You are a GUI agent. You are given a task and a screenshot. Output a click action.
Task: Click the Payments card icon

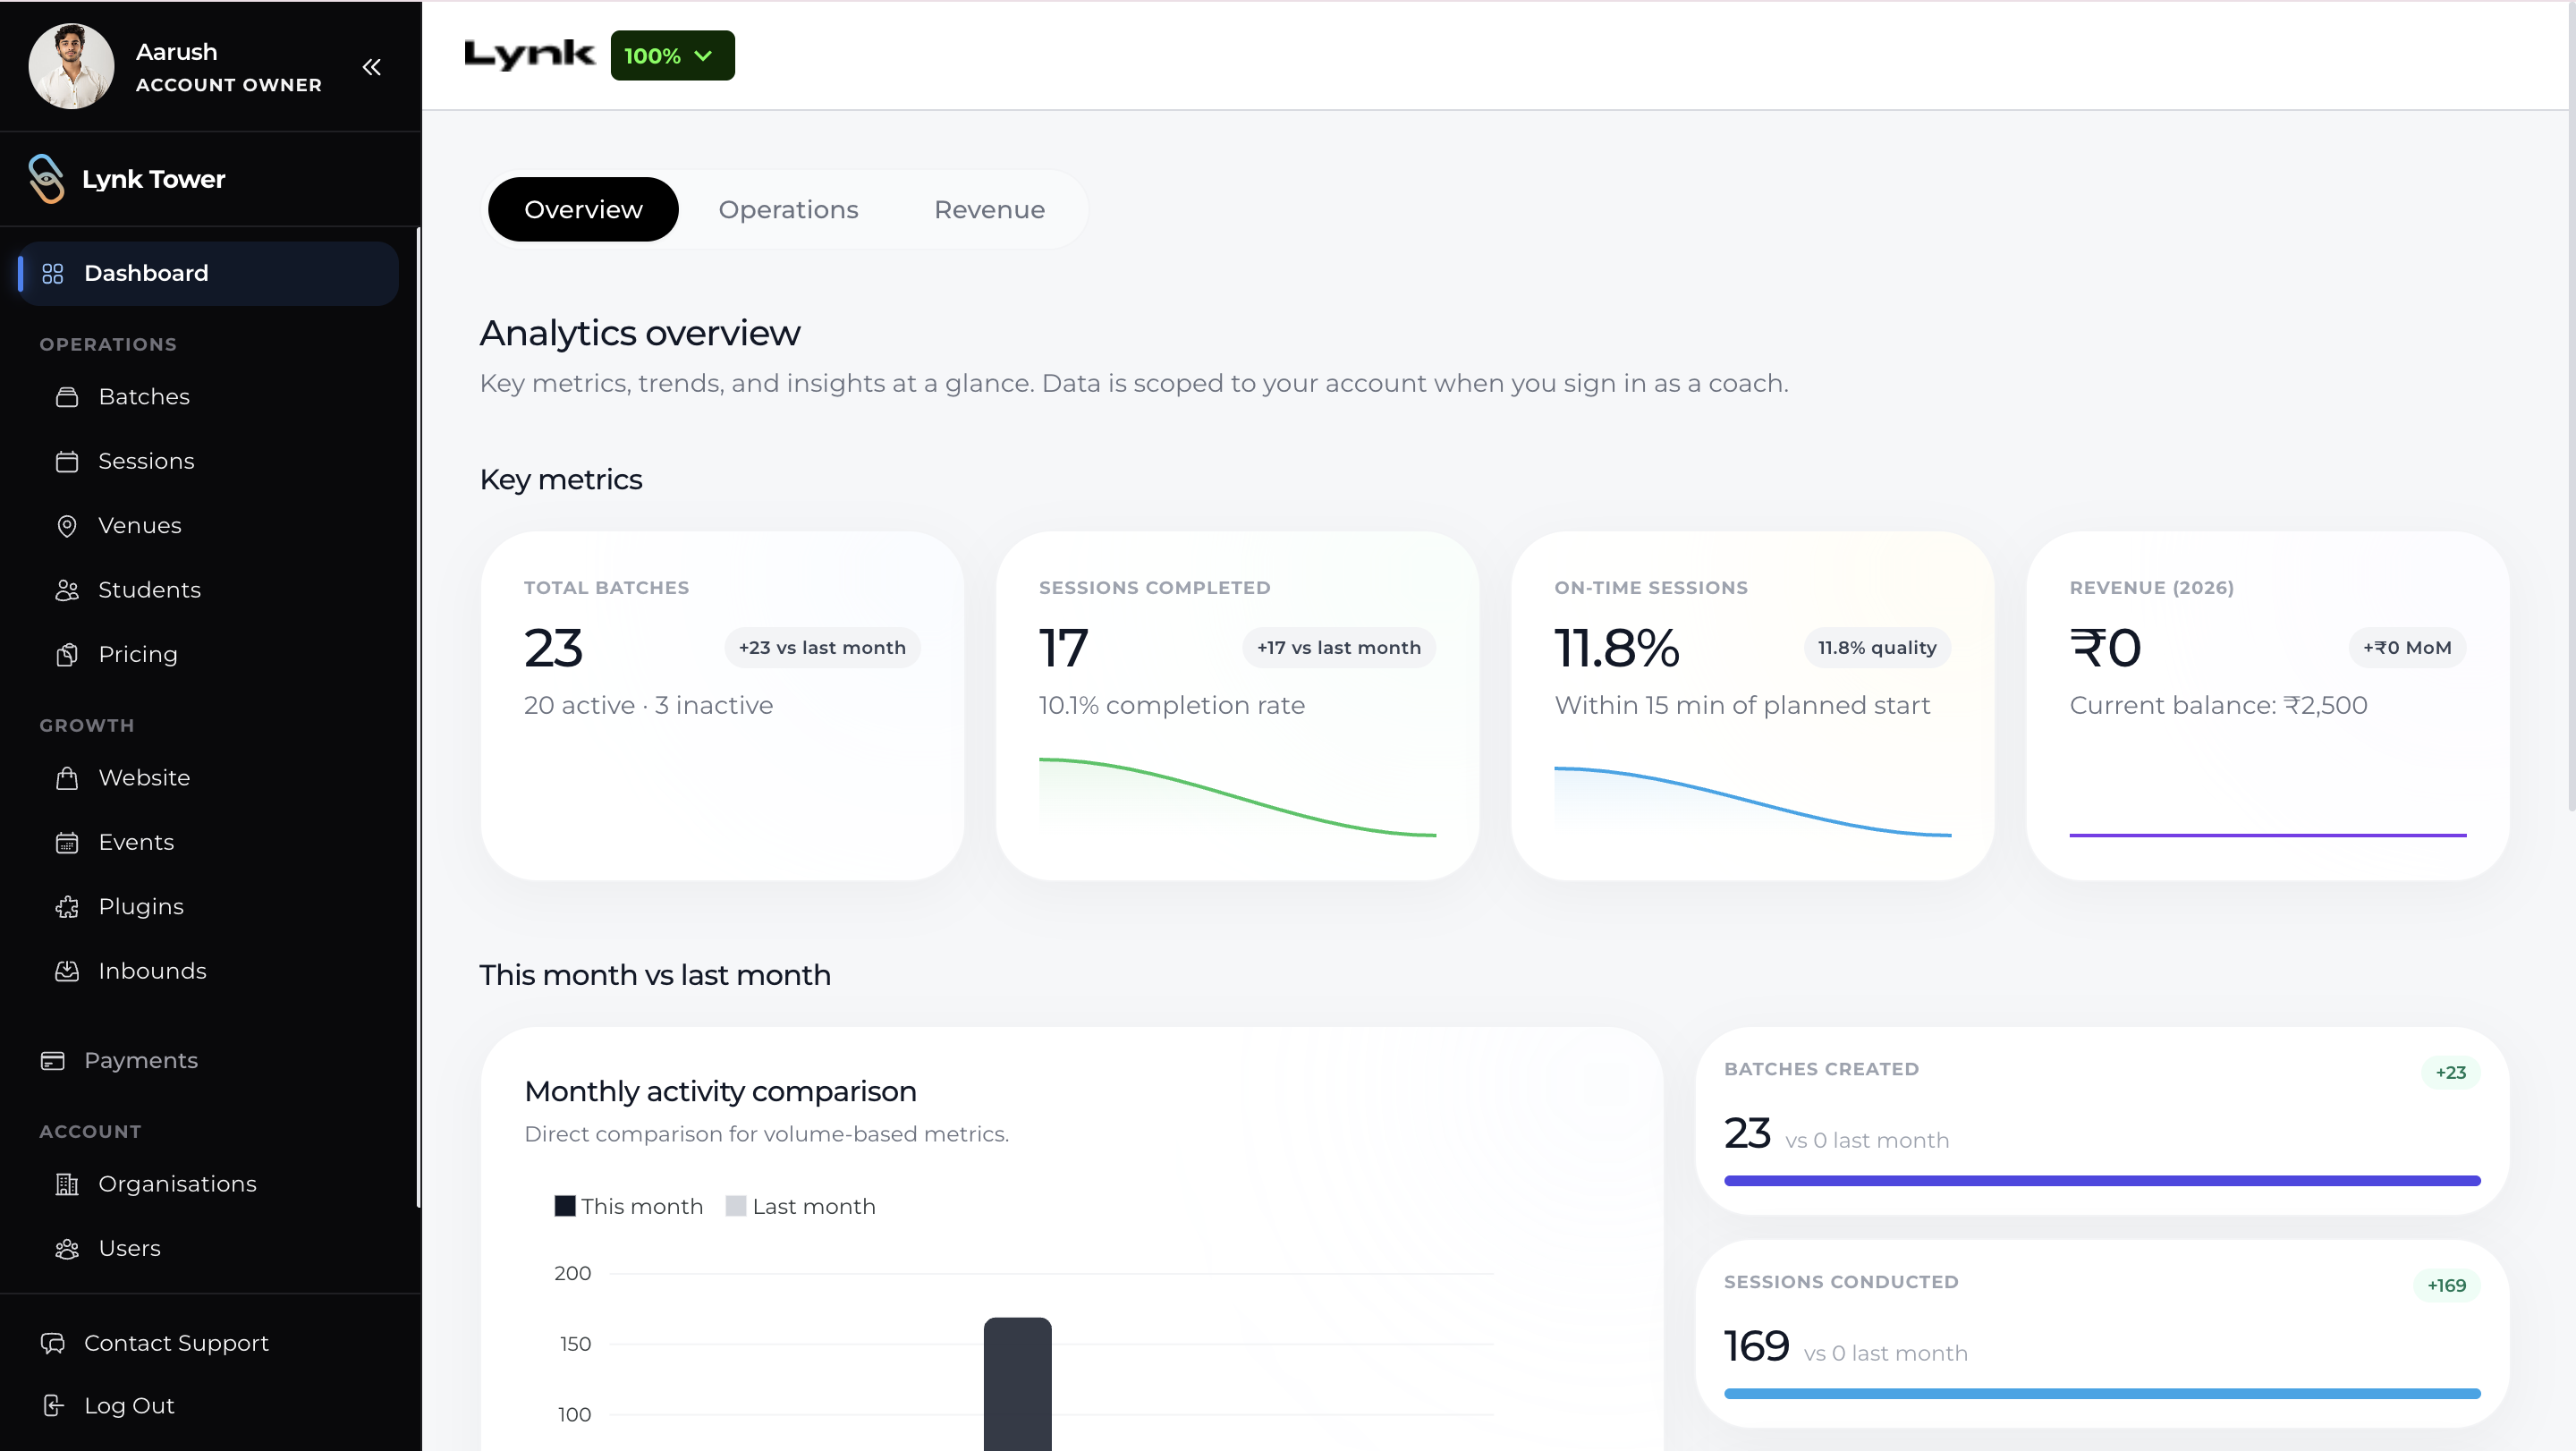(53, 1060)
